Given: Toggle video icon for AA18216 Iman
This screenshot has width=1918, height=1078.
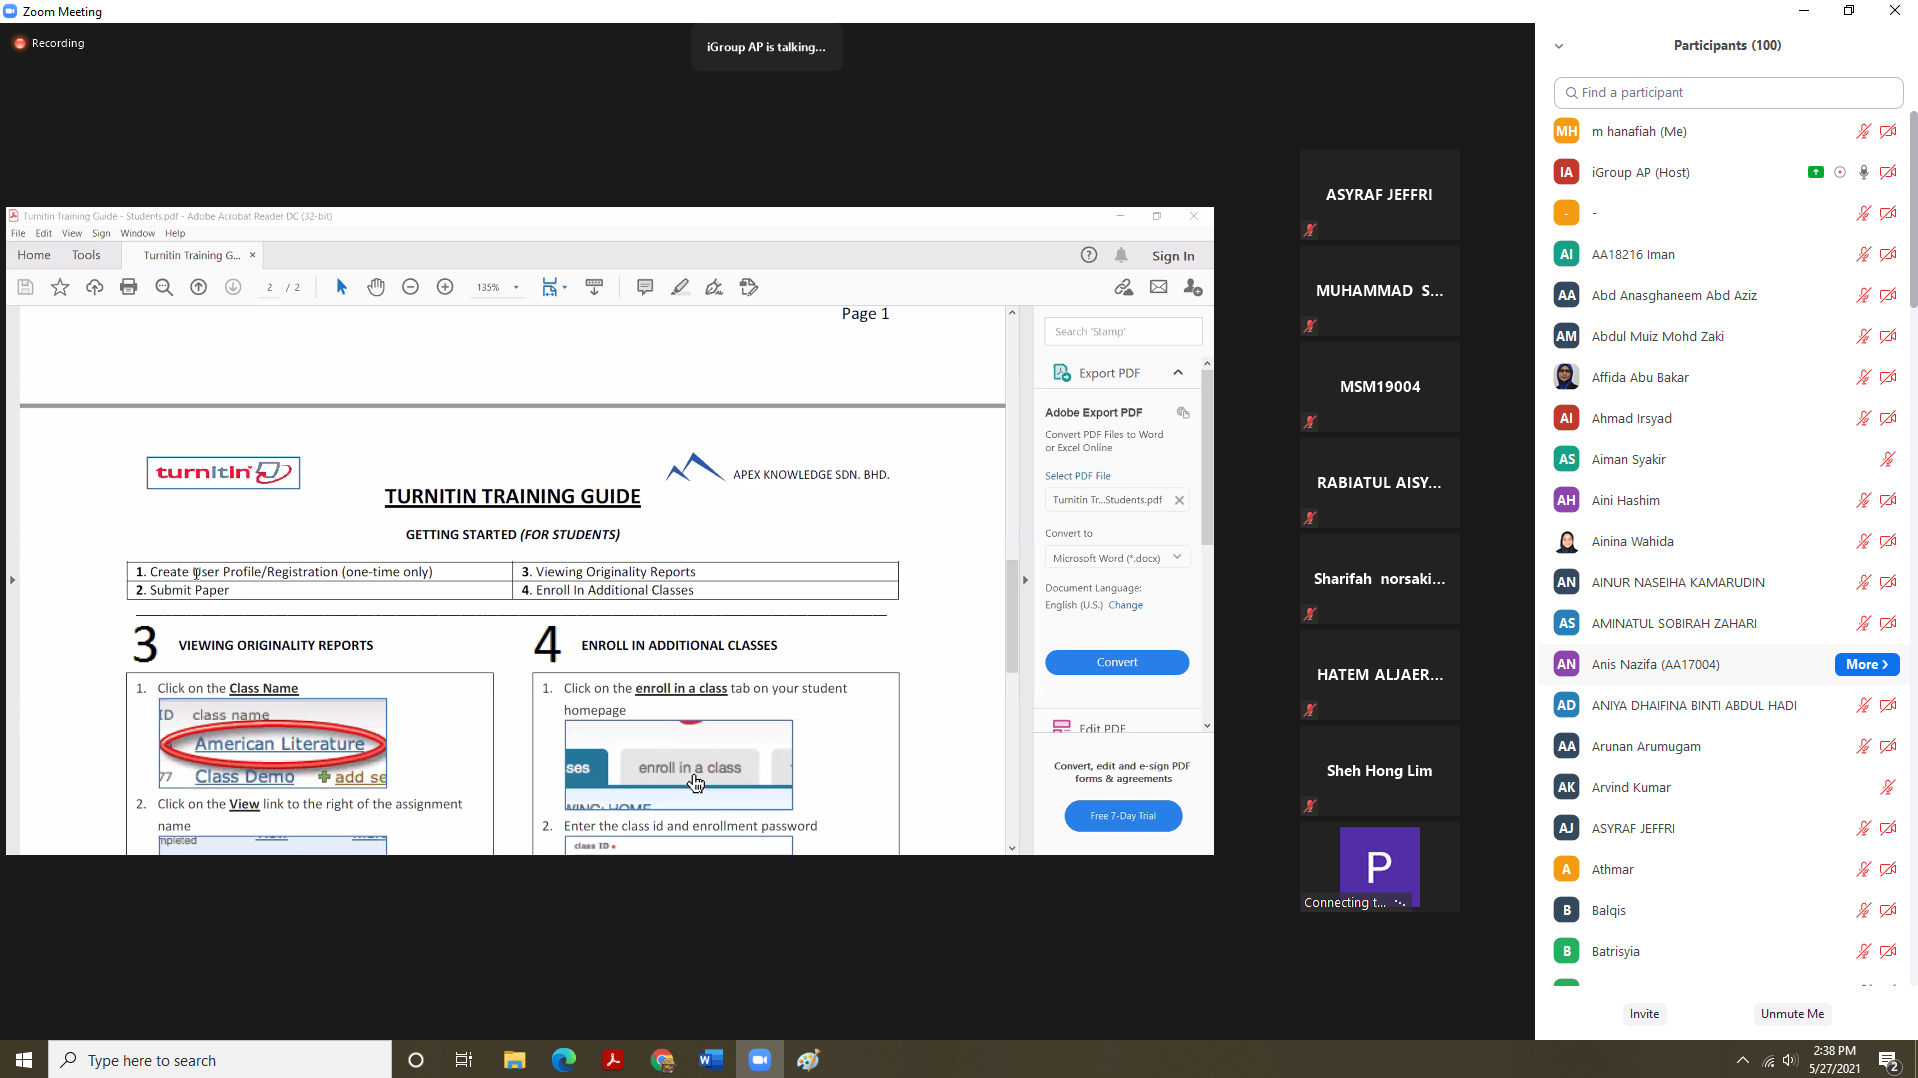Looking at the screenshot, I should [x=1888, y=254].
